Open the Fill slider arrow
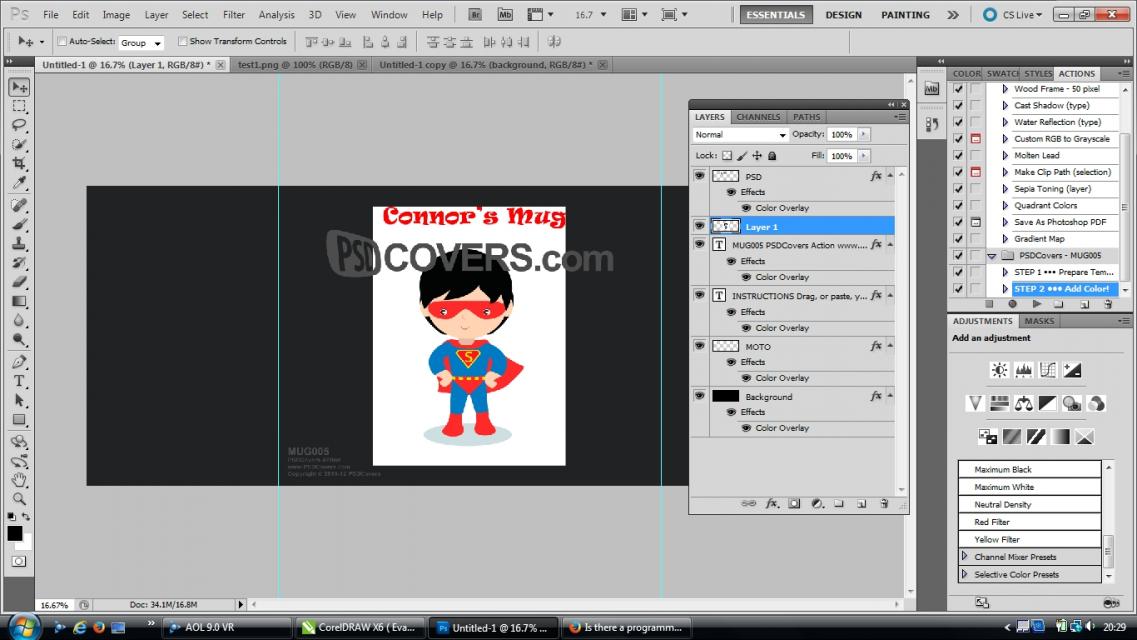 pos(863,156)
